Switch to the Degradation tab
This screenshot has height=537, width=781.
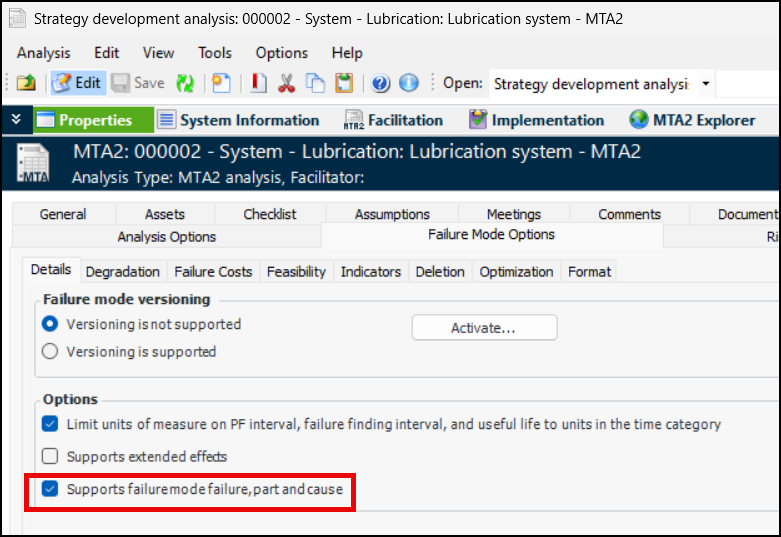122,271
